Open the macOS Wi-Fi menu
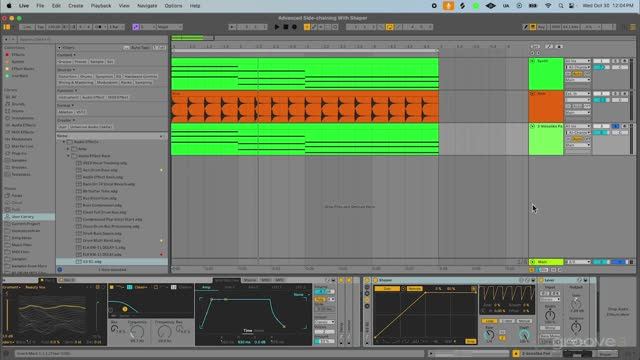 coord(548,6)
